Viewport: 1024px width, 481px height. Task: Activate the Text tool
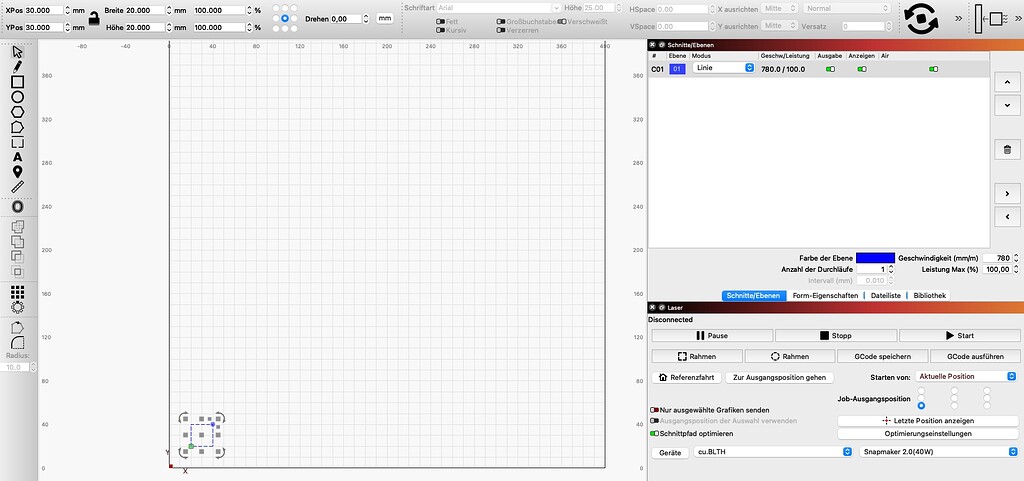[18, 157]
